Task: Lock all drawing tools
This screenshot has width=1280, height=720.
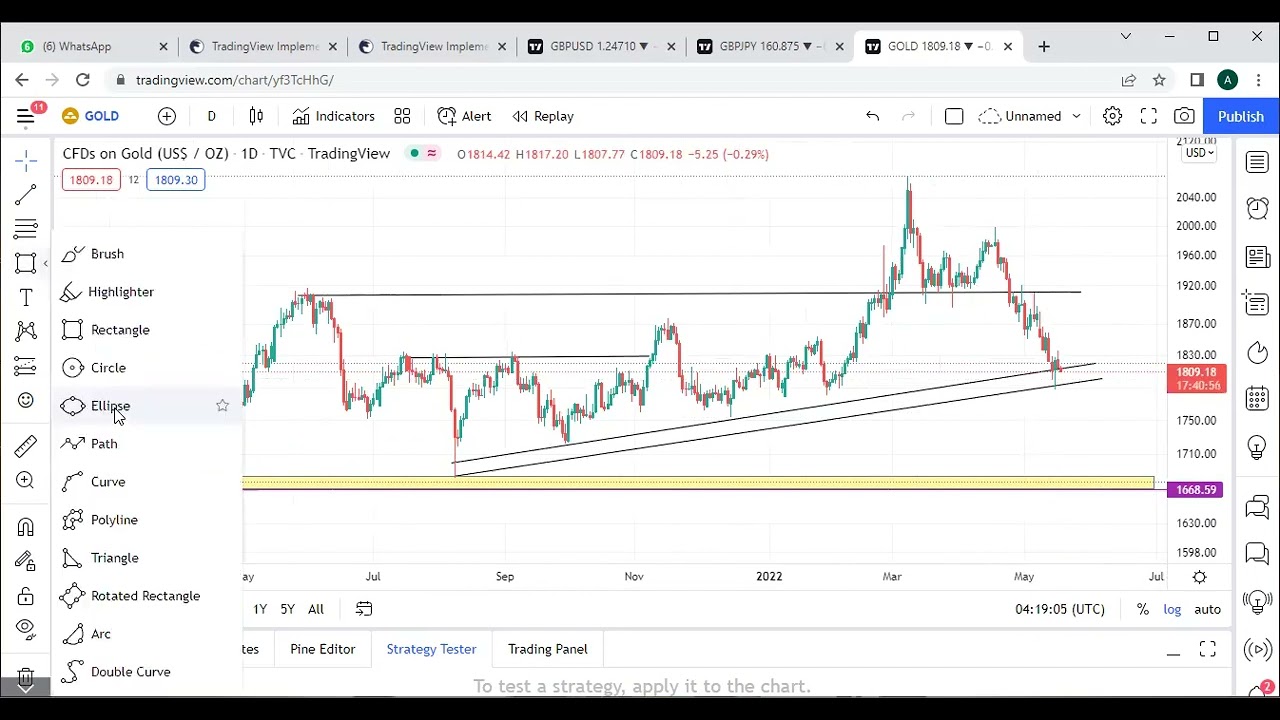Action: click(x=26, y=596)
